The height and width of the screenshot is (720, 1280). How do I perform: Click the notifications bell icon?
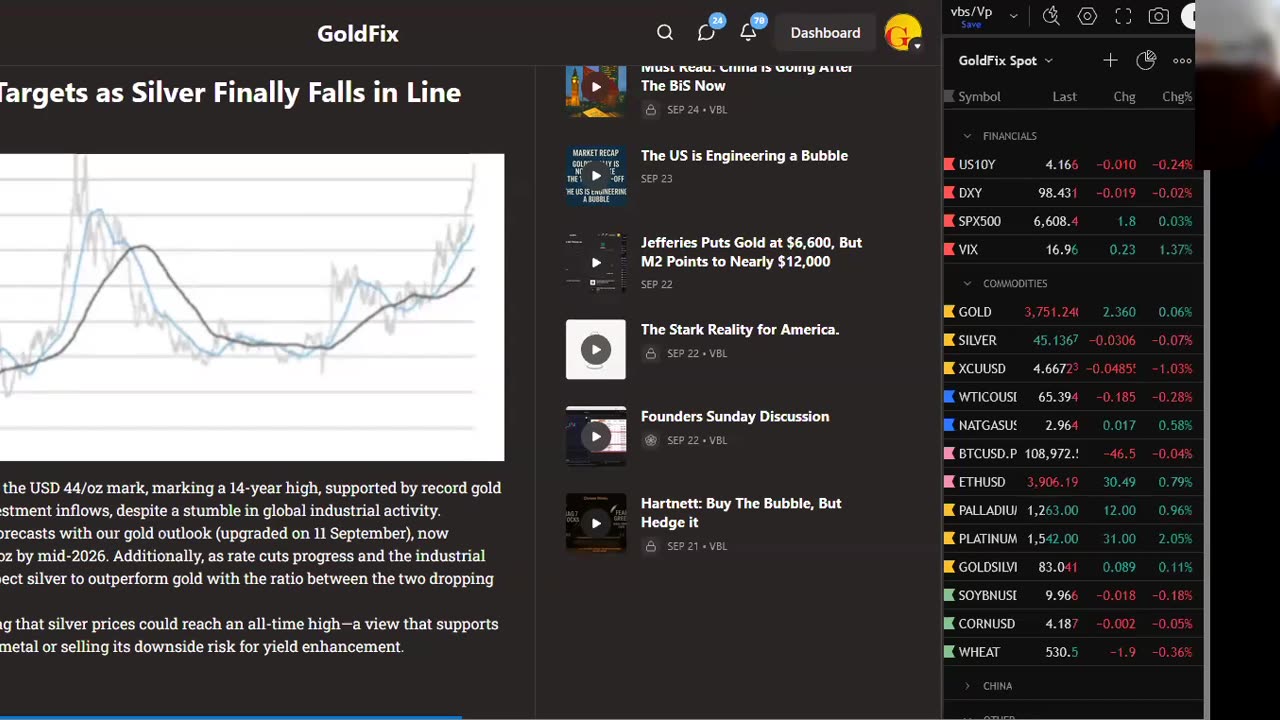tap(748, 33)
